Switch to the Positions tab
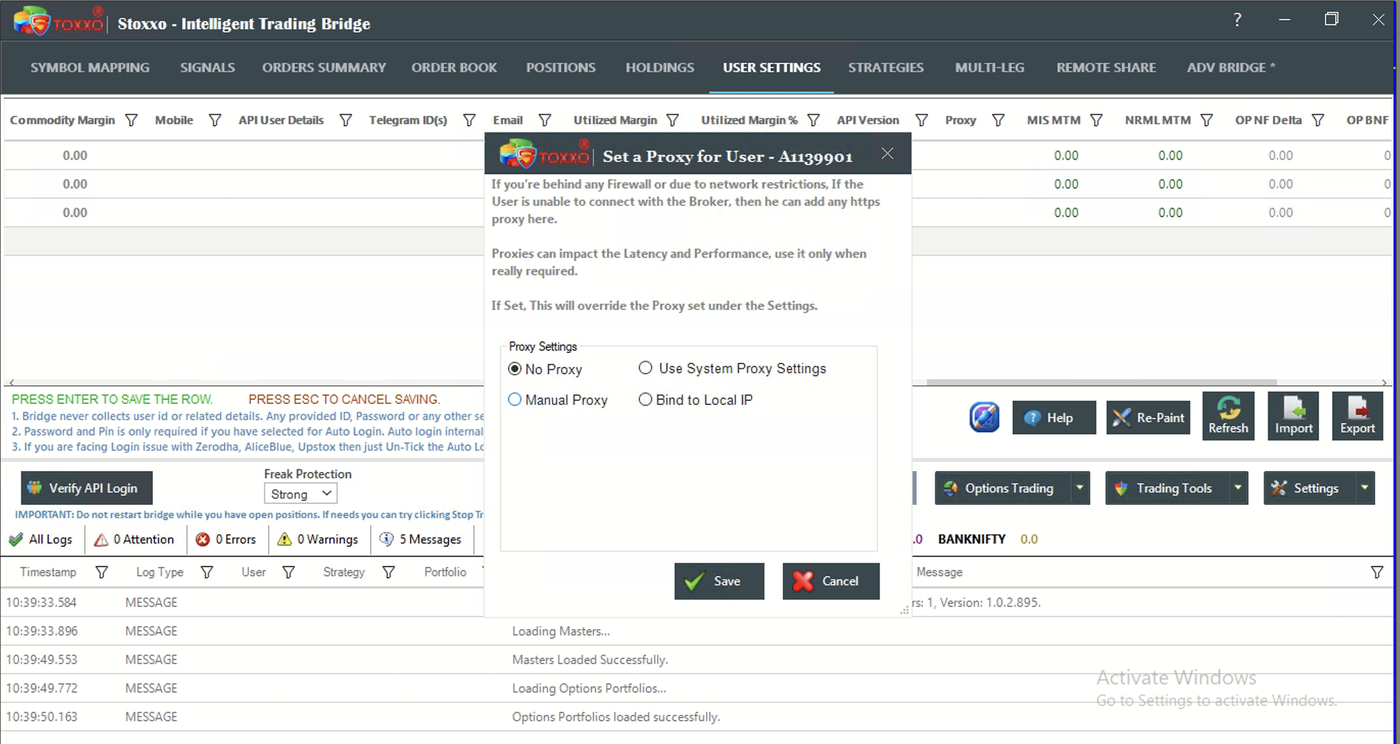The image size is (1400, 744). point(561,68)
